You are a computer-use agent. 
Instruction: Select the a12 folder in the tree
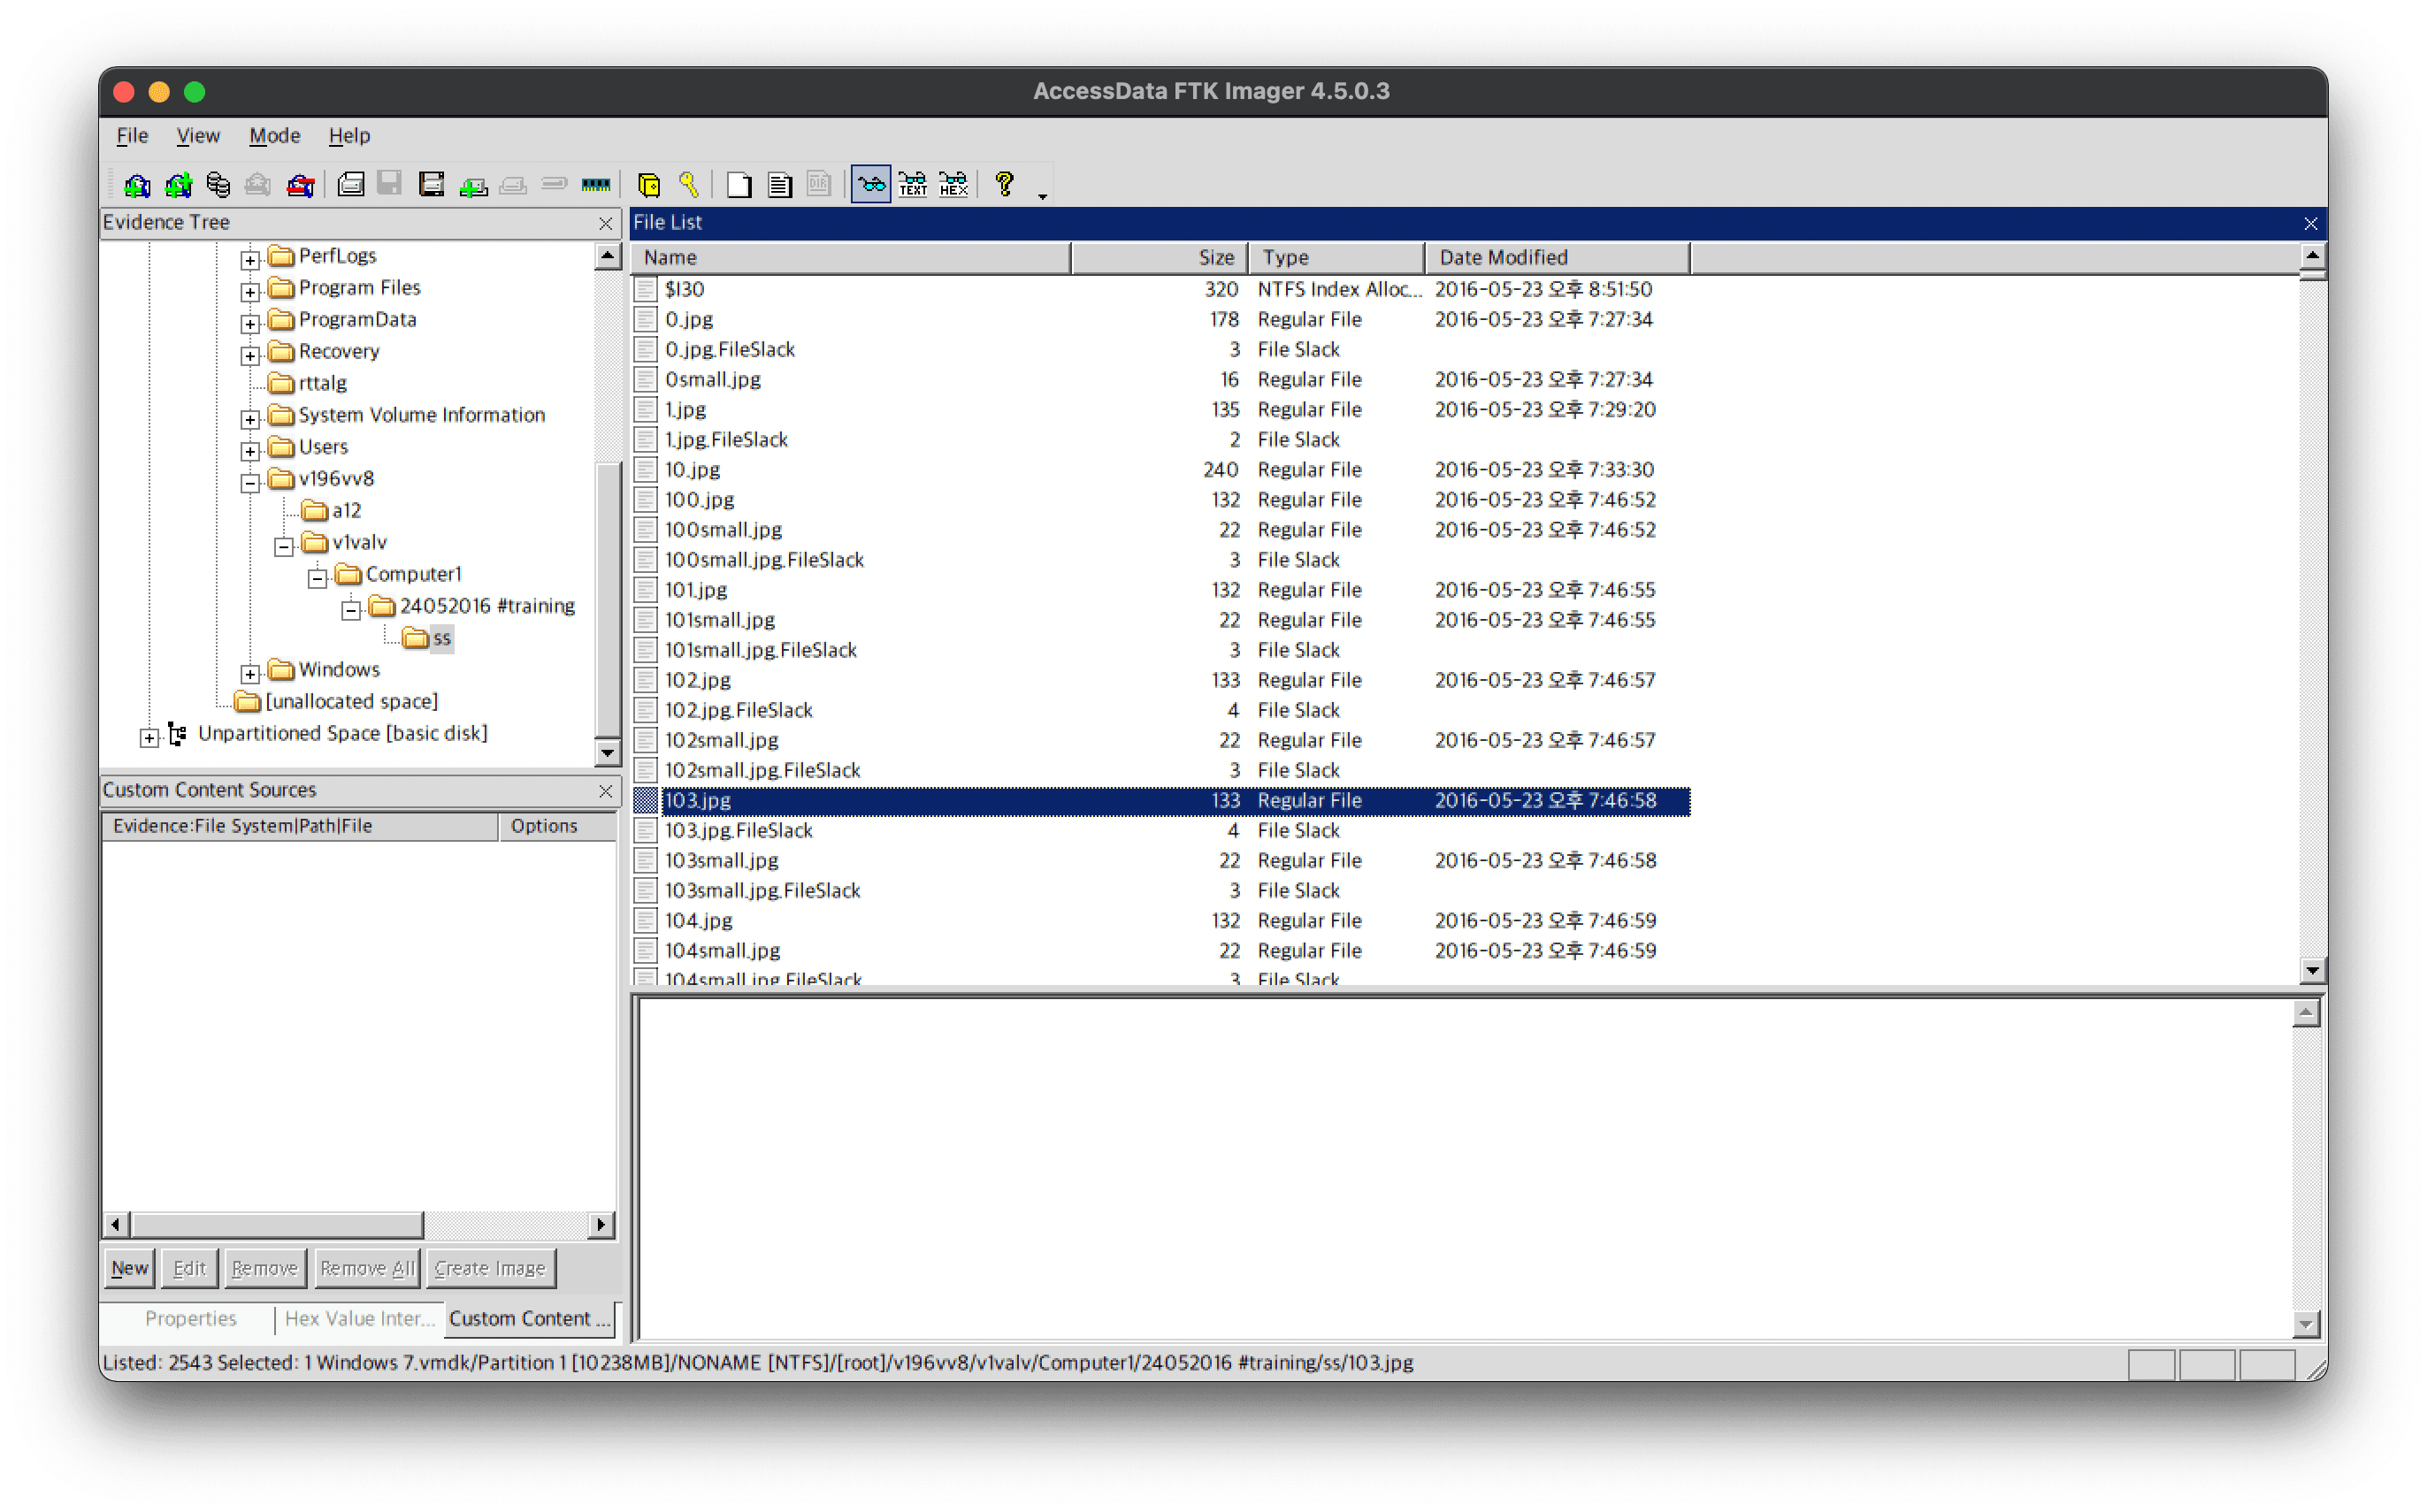tap(346, 511)
